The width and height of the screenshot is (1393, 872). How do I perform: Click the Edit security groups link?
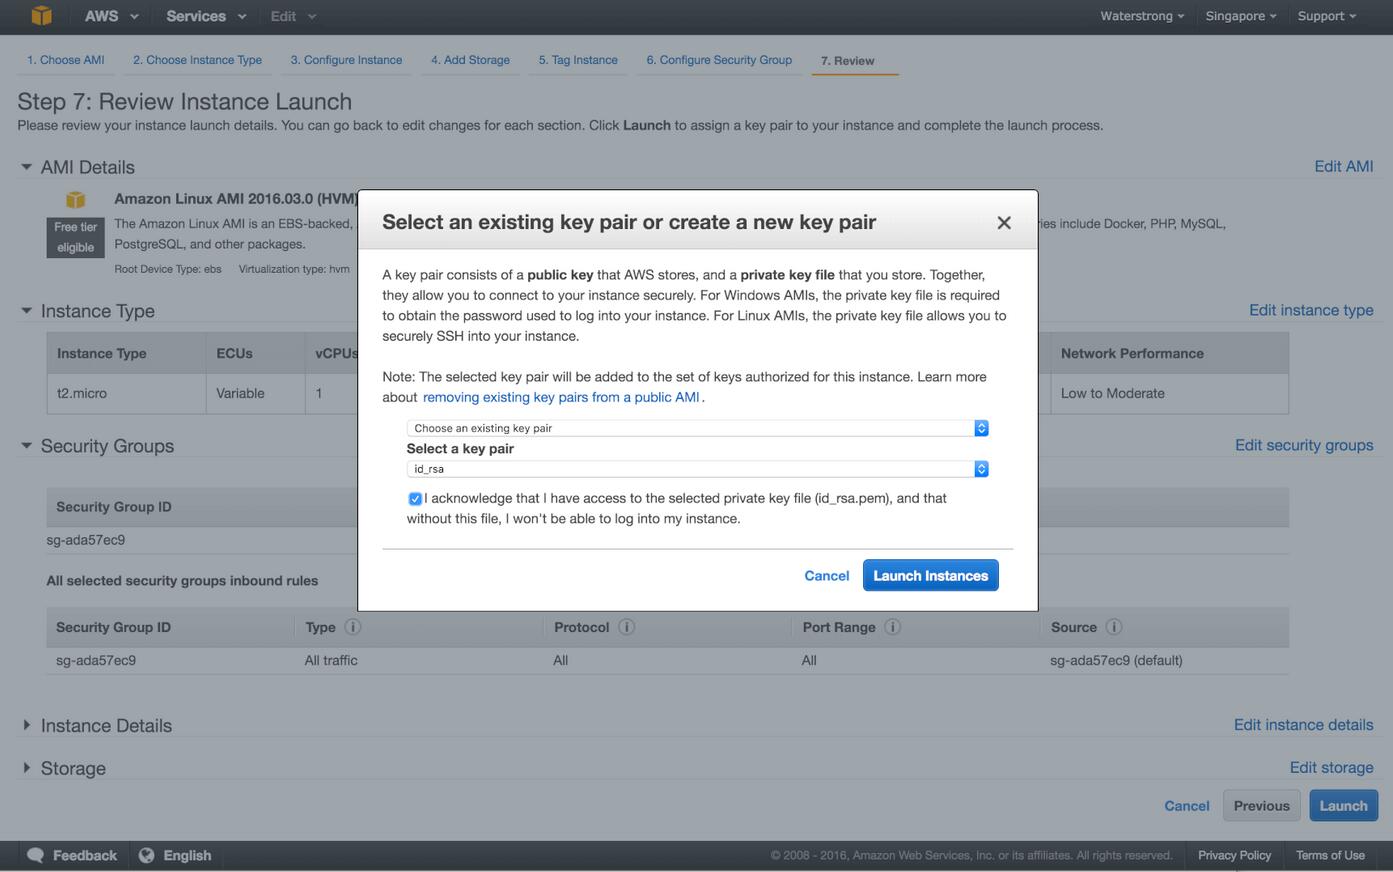point(1304,445)
